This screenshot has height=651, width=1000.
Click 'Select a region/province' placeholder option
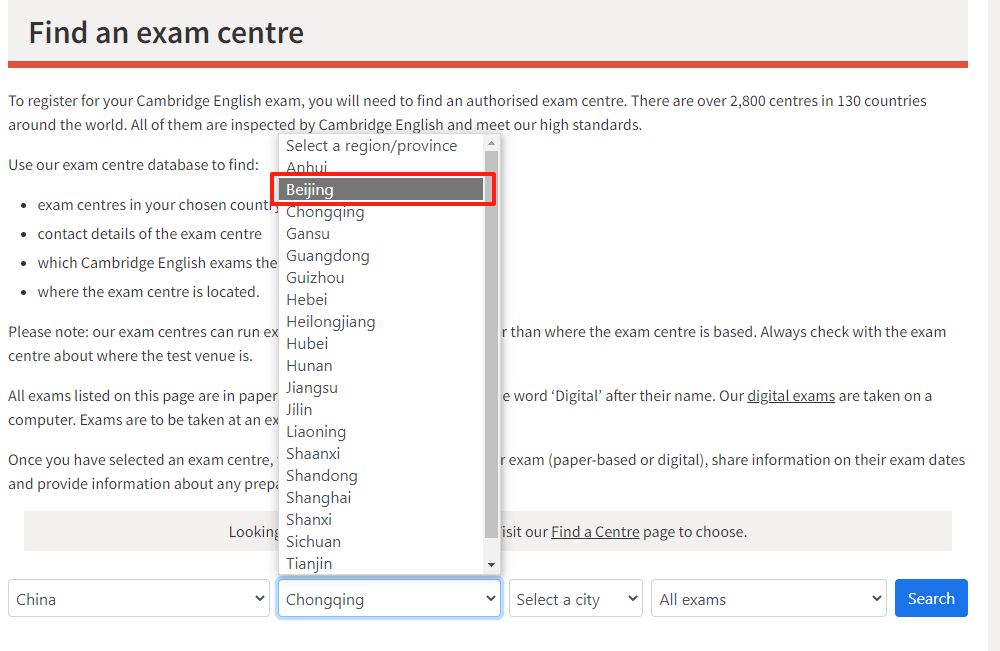(381, 145)
